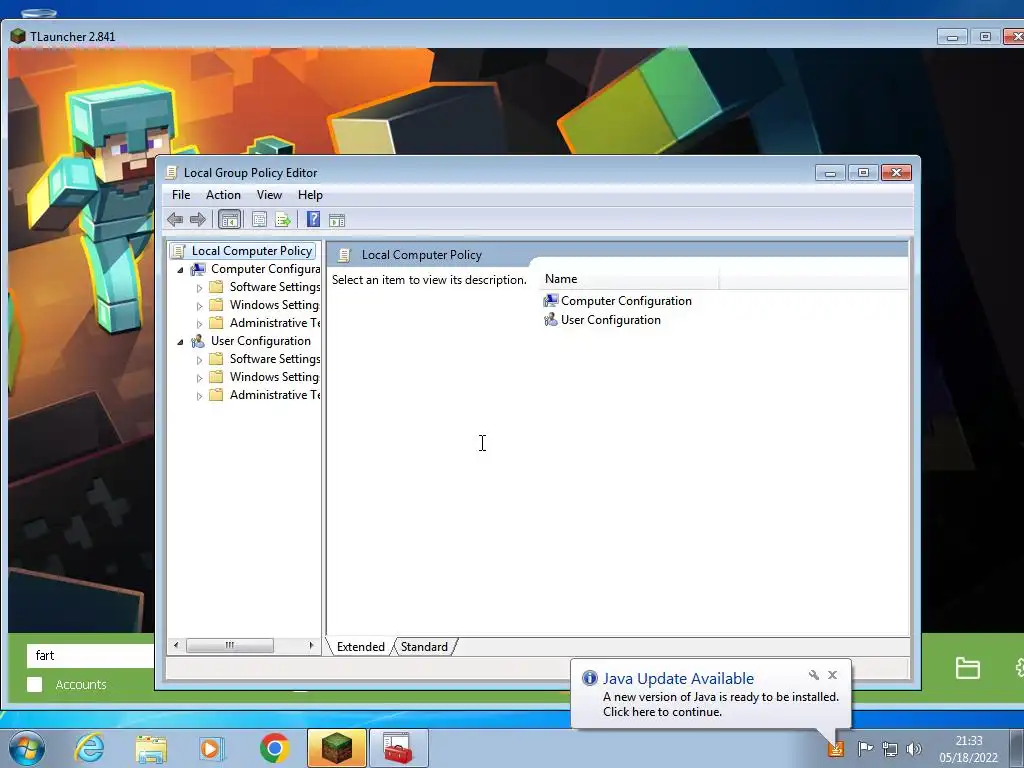Open the network tray icon
This screenshot has height=768, width=1024.
tap(889, 748)
